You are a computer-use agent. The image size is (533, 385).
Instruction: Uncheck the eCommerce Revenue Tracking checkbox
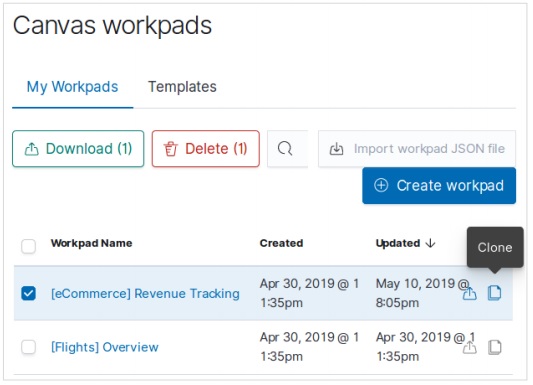click(28, 293)
